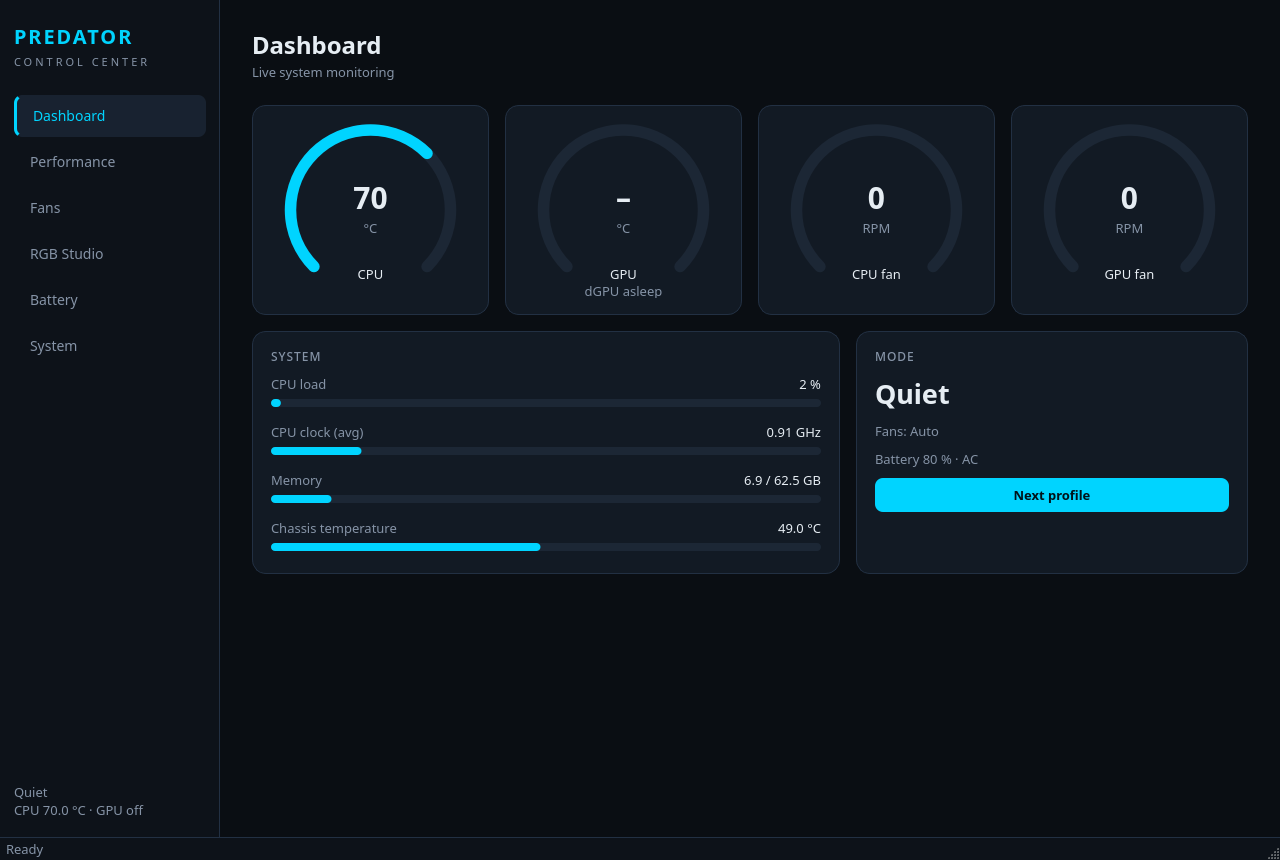Click the Memory usage bar
Viewport: 1280px width, 860px height.
pos(546,499)
